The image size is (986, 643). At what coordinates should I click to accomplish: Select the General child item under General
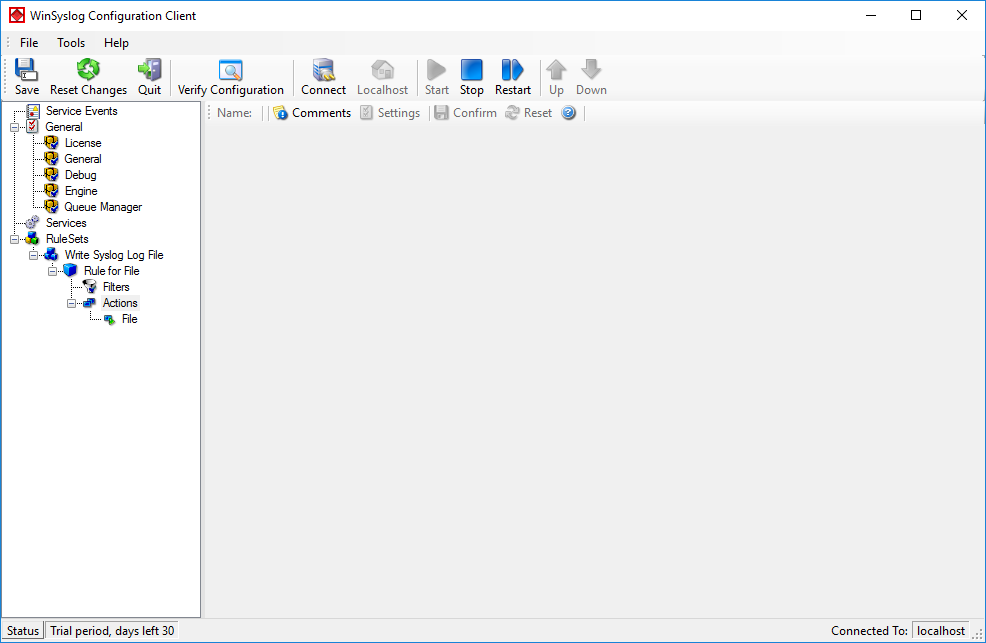click(x=83, y=159)
